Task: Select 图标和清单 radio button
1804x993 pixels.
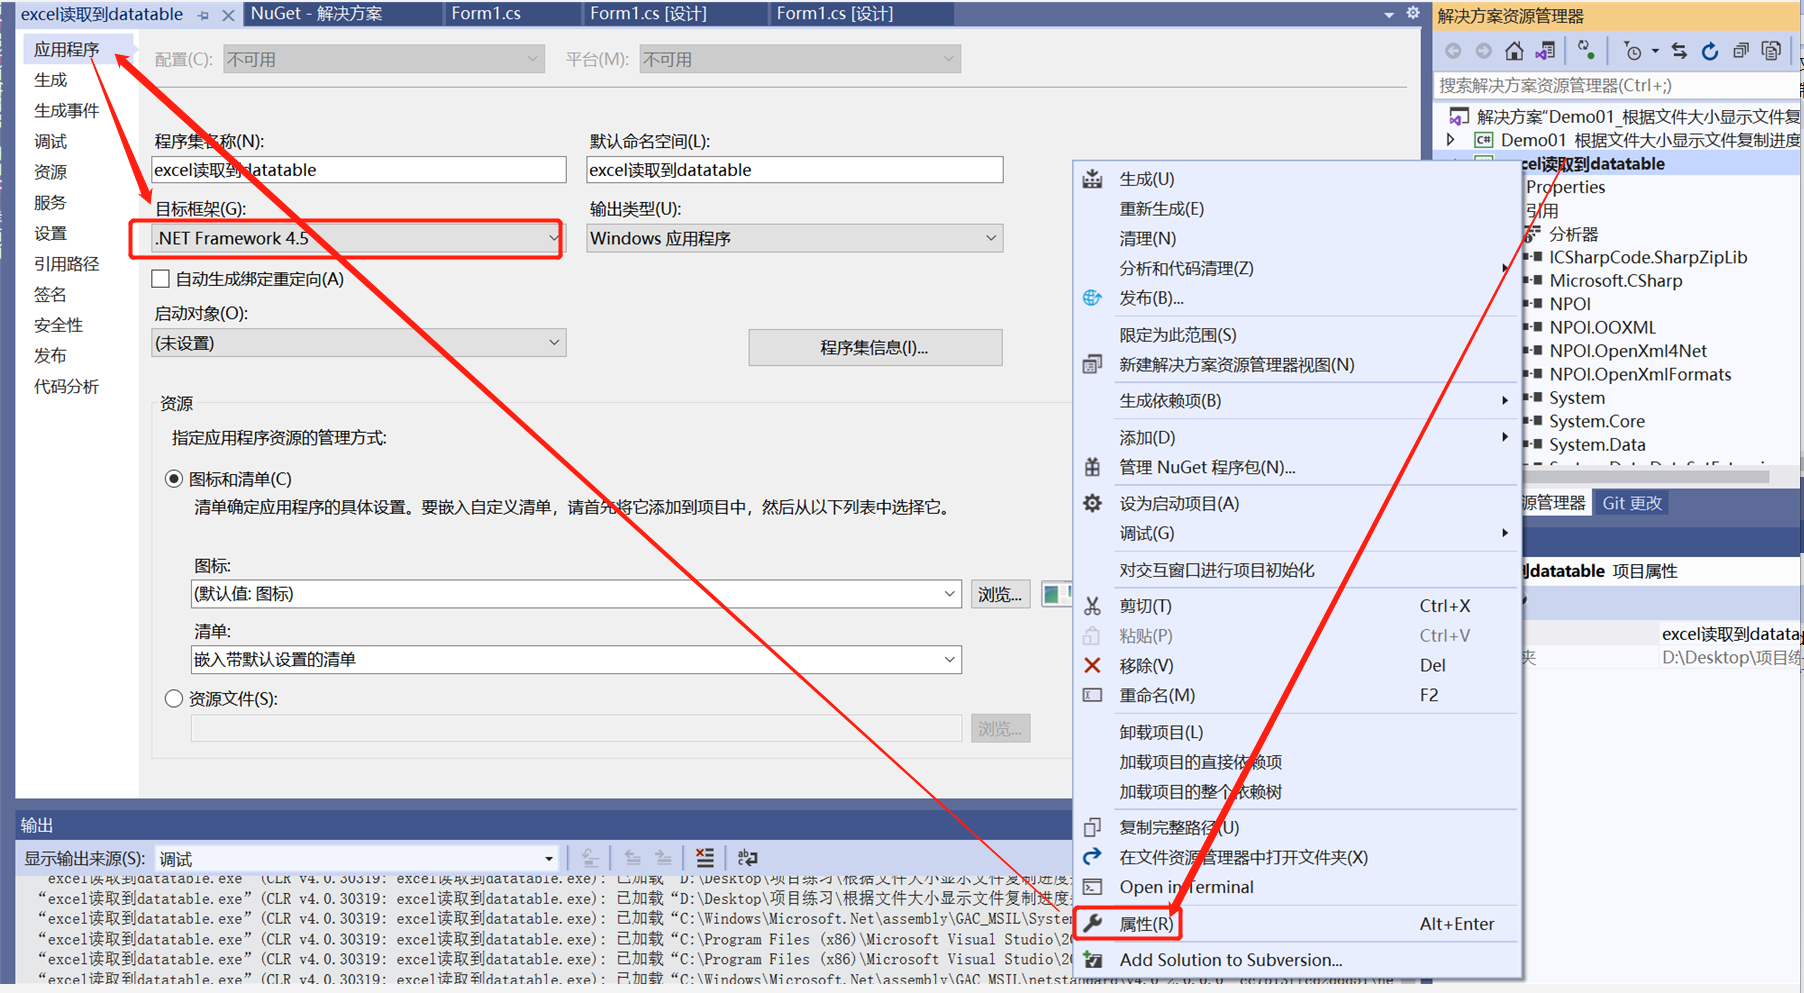Action: coord(174,479)
